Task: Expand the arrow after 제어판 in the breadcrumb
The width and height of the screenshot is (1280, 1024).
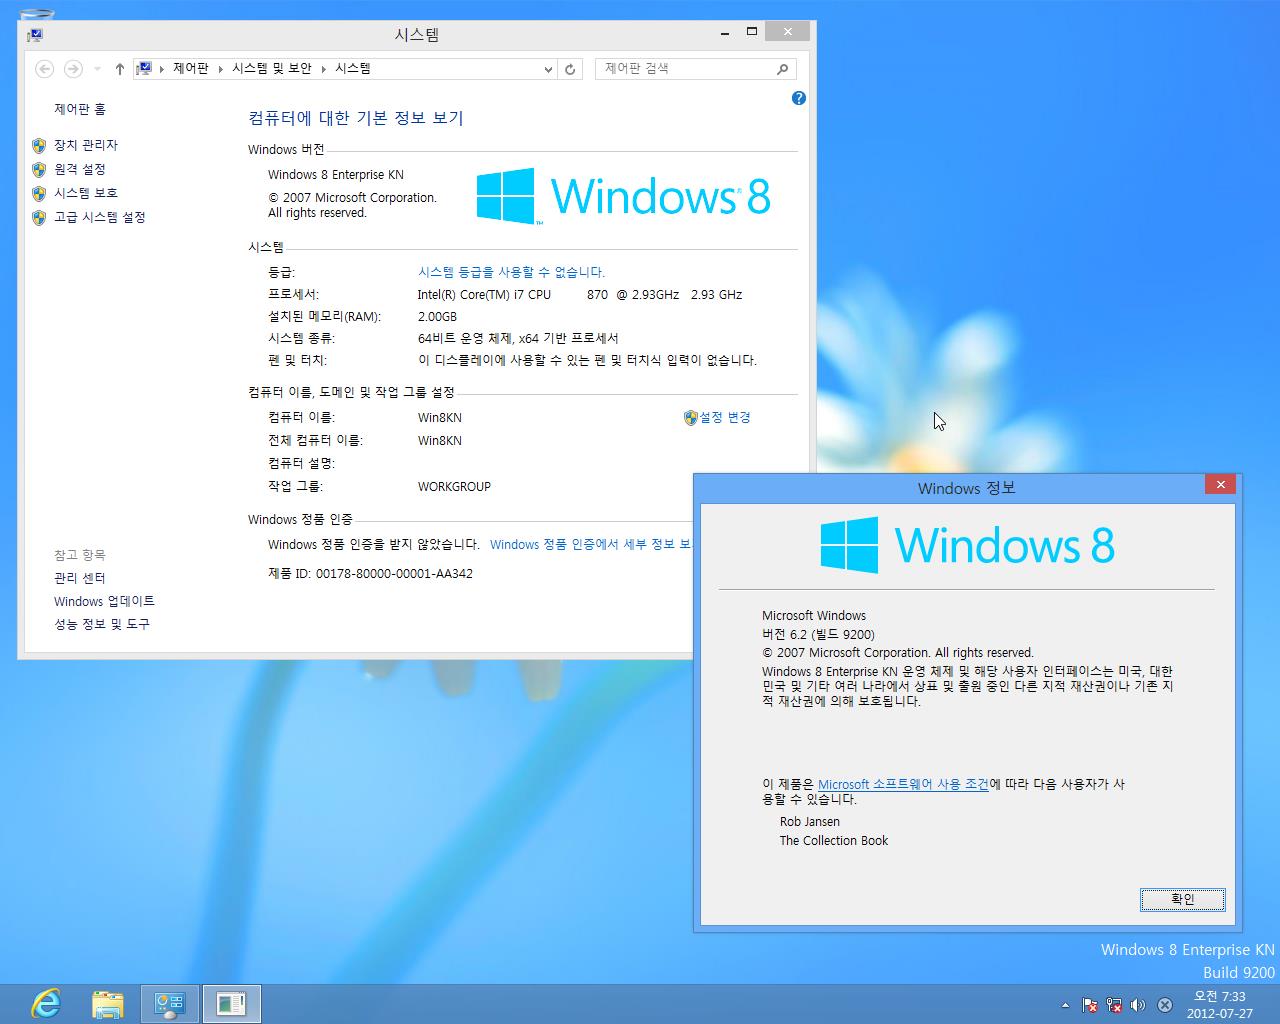Action: pos(221,69)
